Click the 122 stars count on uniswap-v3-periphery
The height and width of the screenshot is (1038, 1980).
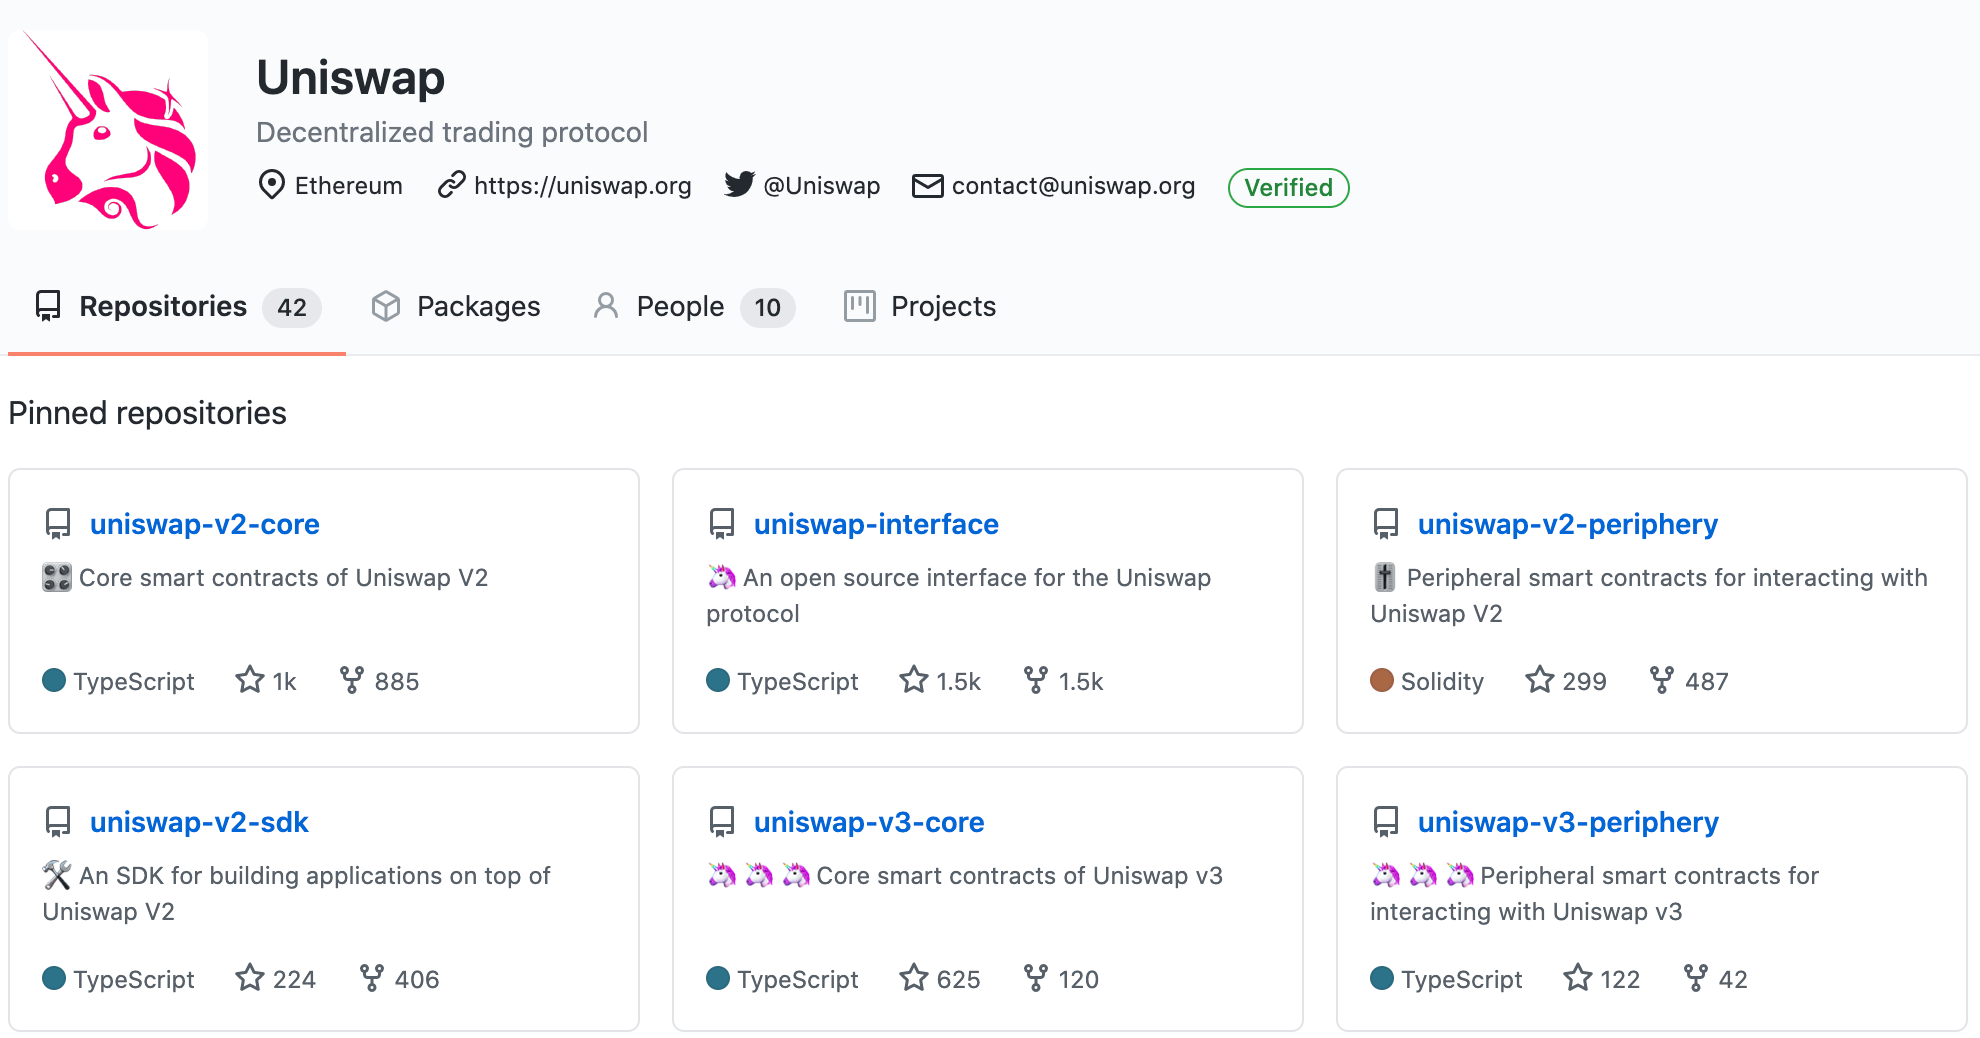[x=1620, y=980]
